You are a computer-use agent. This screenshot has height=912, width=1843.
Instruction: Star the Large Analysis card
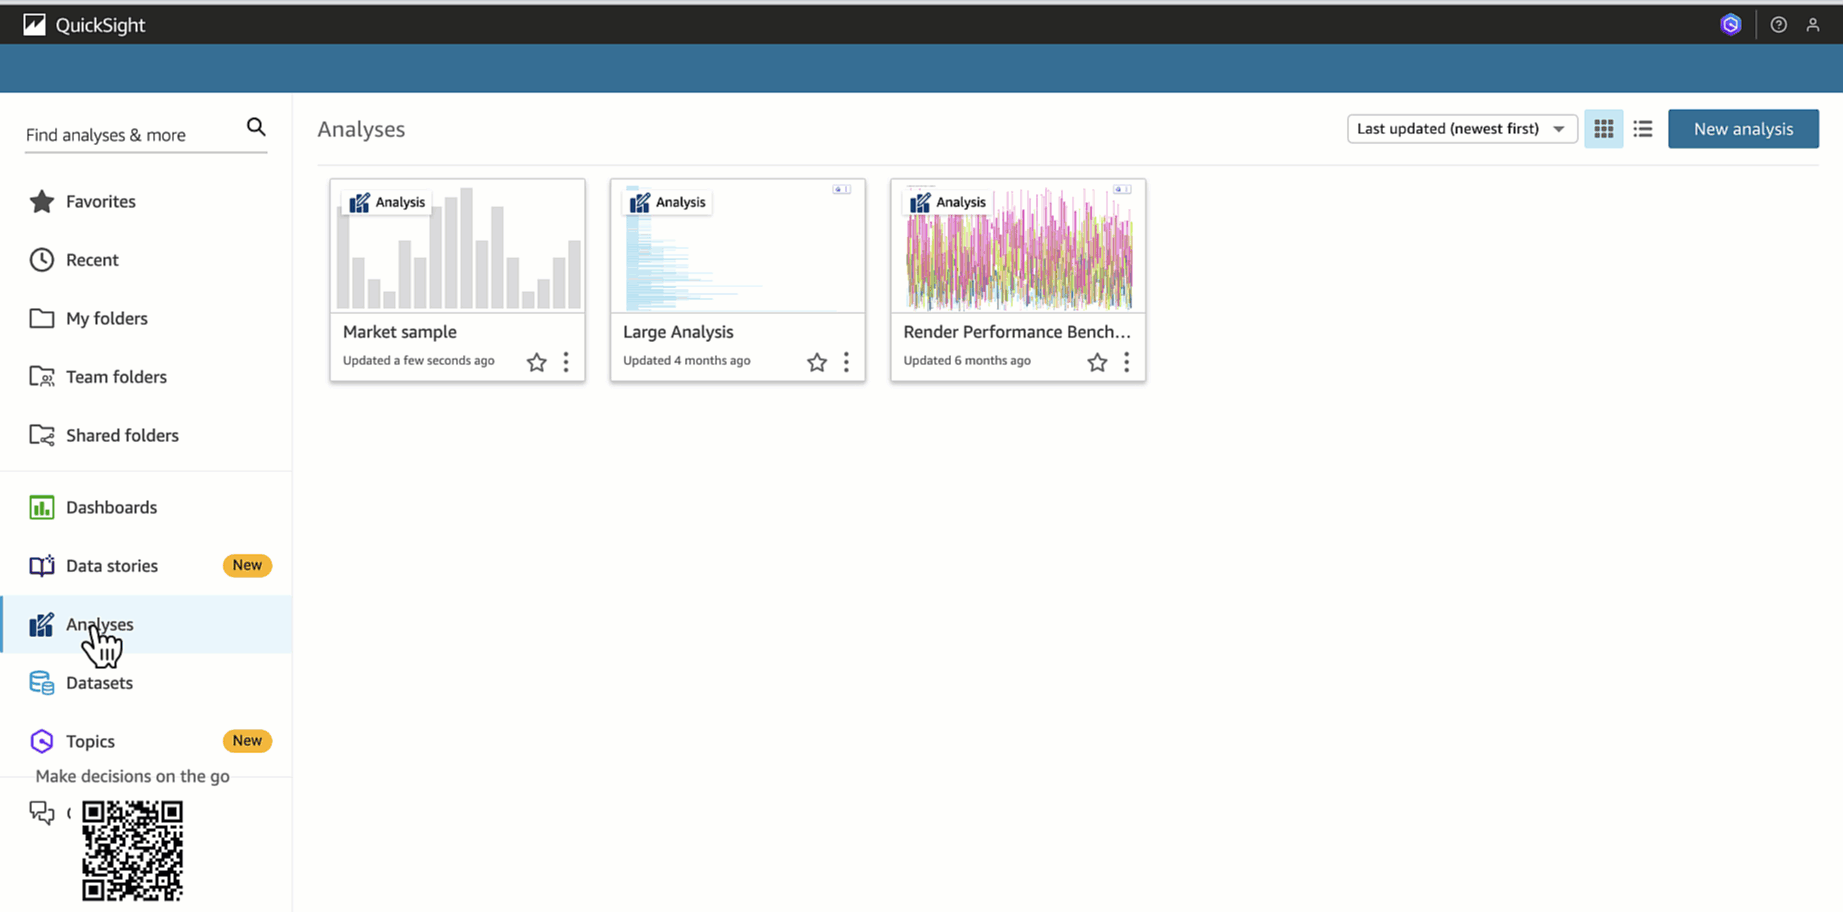[x=817, y=362]
